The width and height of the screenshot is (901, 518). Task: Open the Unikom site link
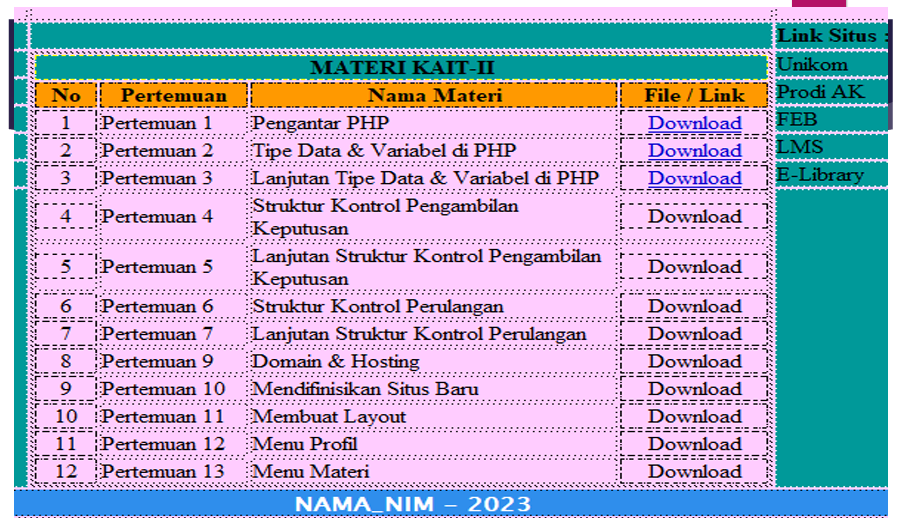812,65
